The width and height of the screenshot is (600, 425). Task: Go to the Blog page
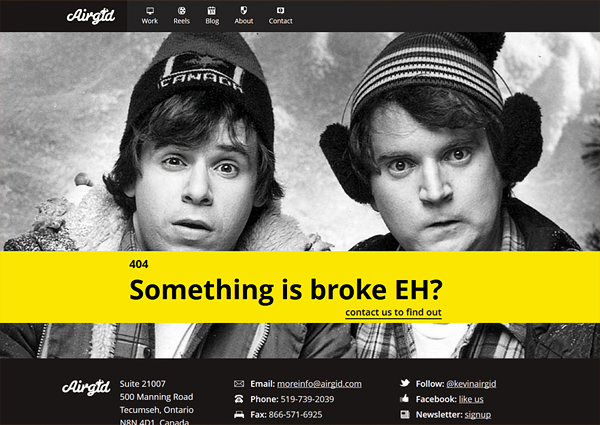(x=212, y=21)
